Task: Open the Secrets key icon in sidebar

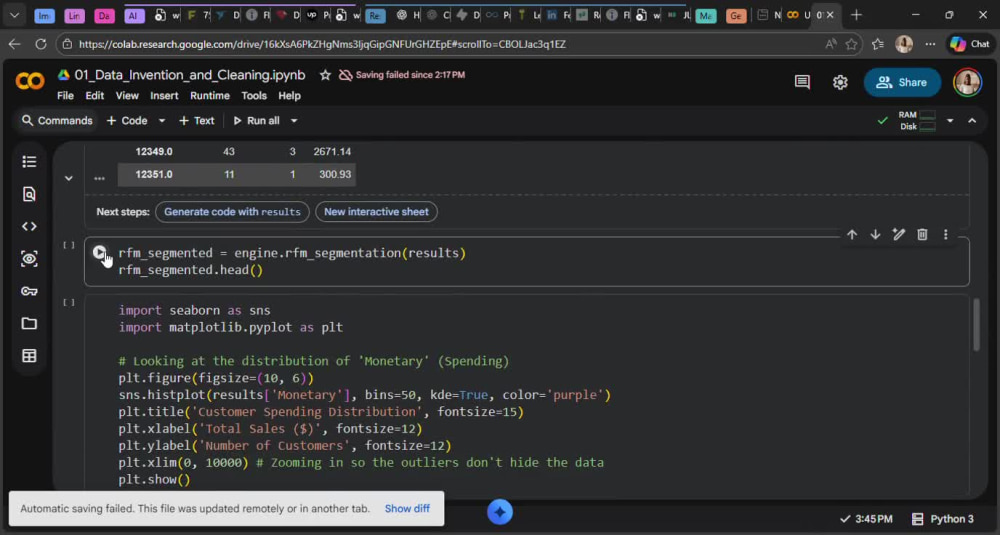Action: (29, 291)
